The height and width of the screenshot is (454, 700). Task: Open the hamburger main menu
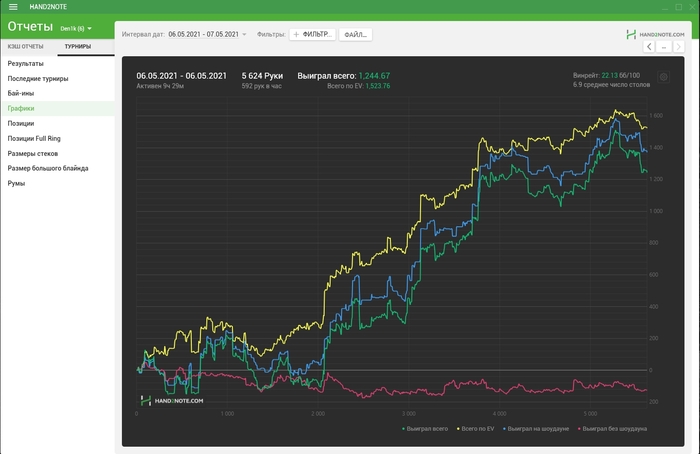(x=13, y=7)
